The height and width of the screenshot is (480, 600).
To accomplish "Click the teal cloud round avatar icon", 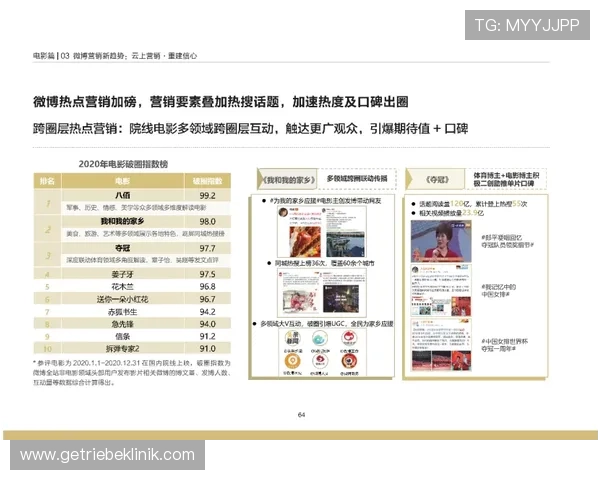I will 320,338.
